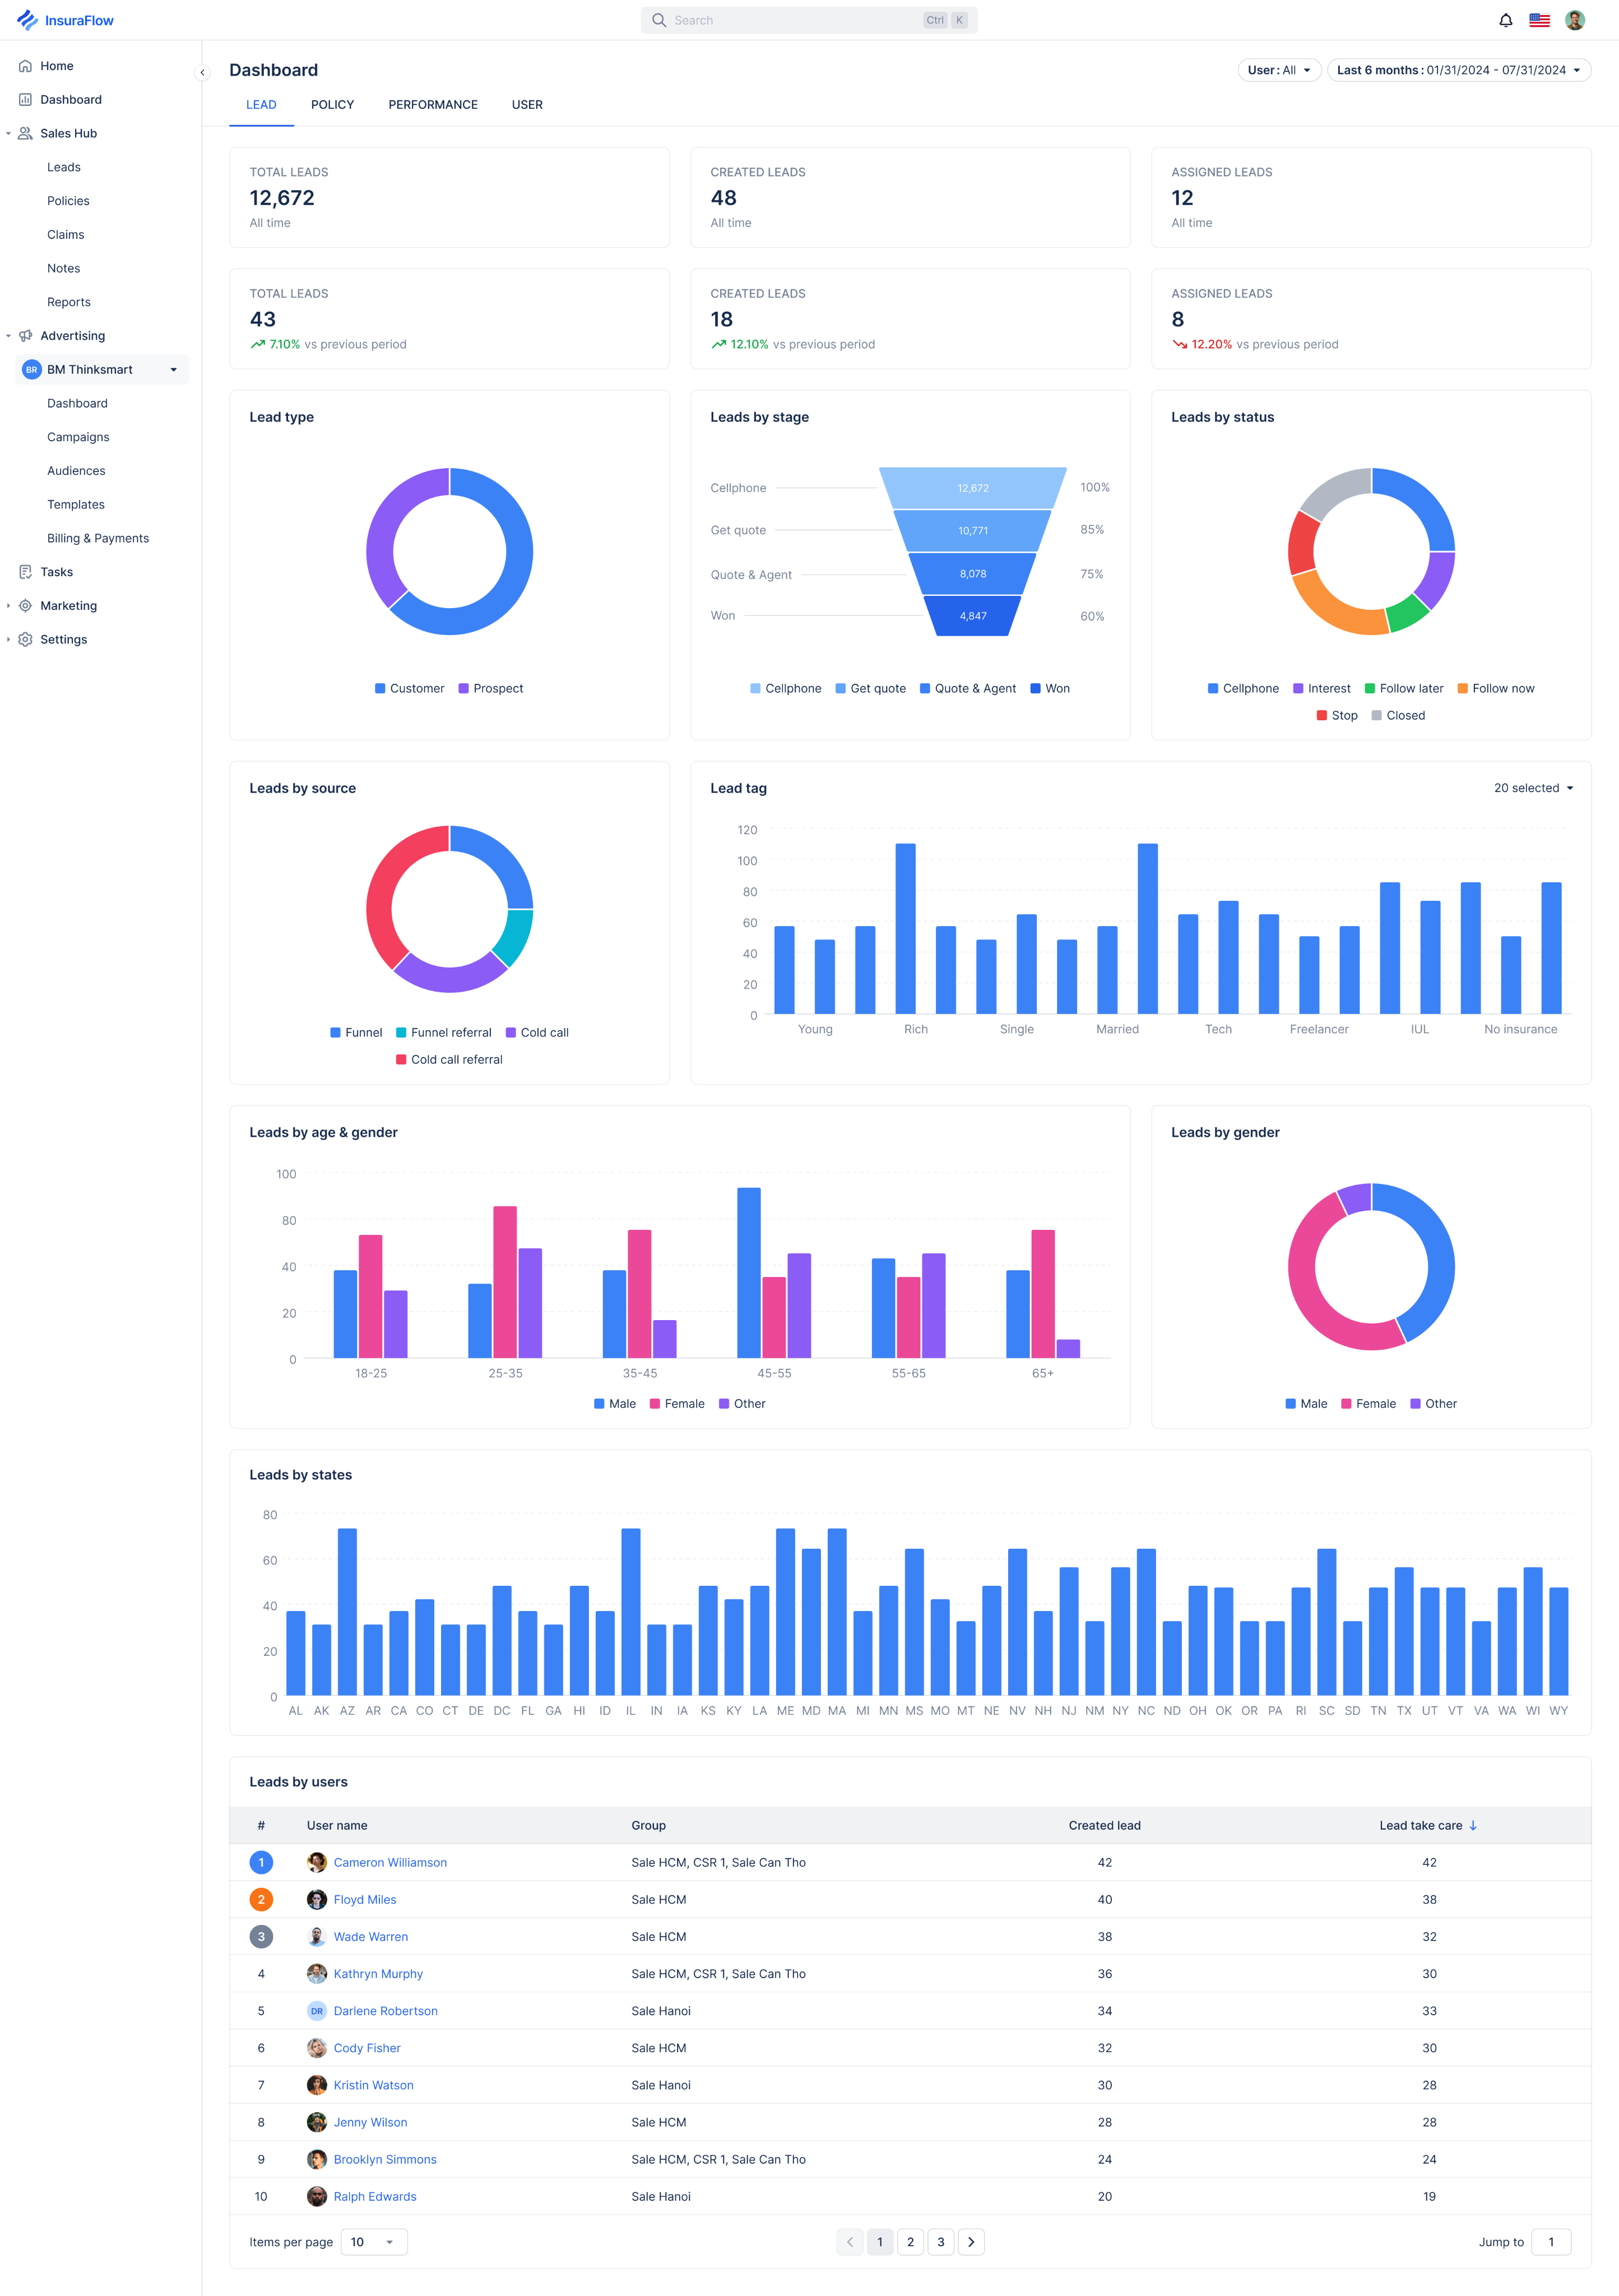Viewport: 1619px width, 2296px height.
Task: Open the US flag language selector
Action: pyautogui.click(x=1539, y=20)
